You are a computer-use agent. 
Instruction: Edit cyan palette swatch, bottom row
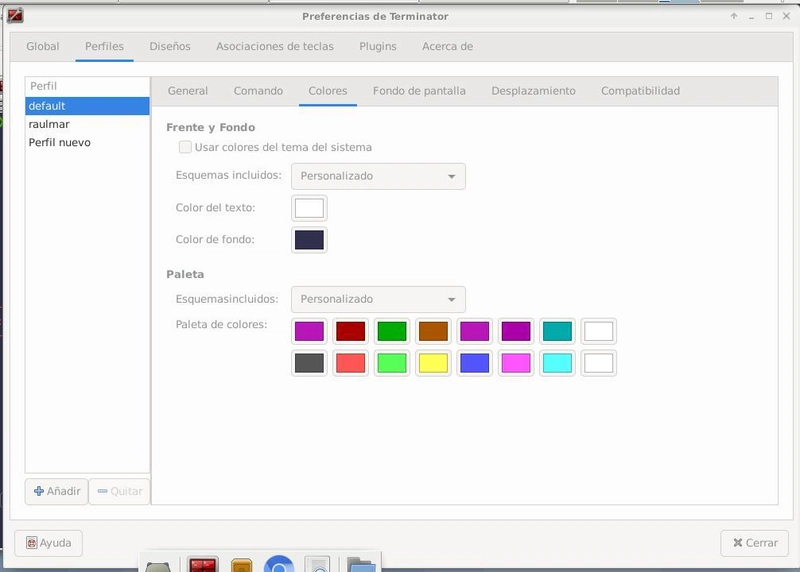tap(557, 363)
